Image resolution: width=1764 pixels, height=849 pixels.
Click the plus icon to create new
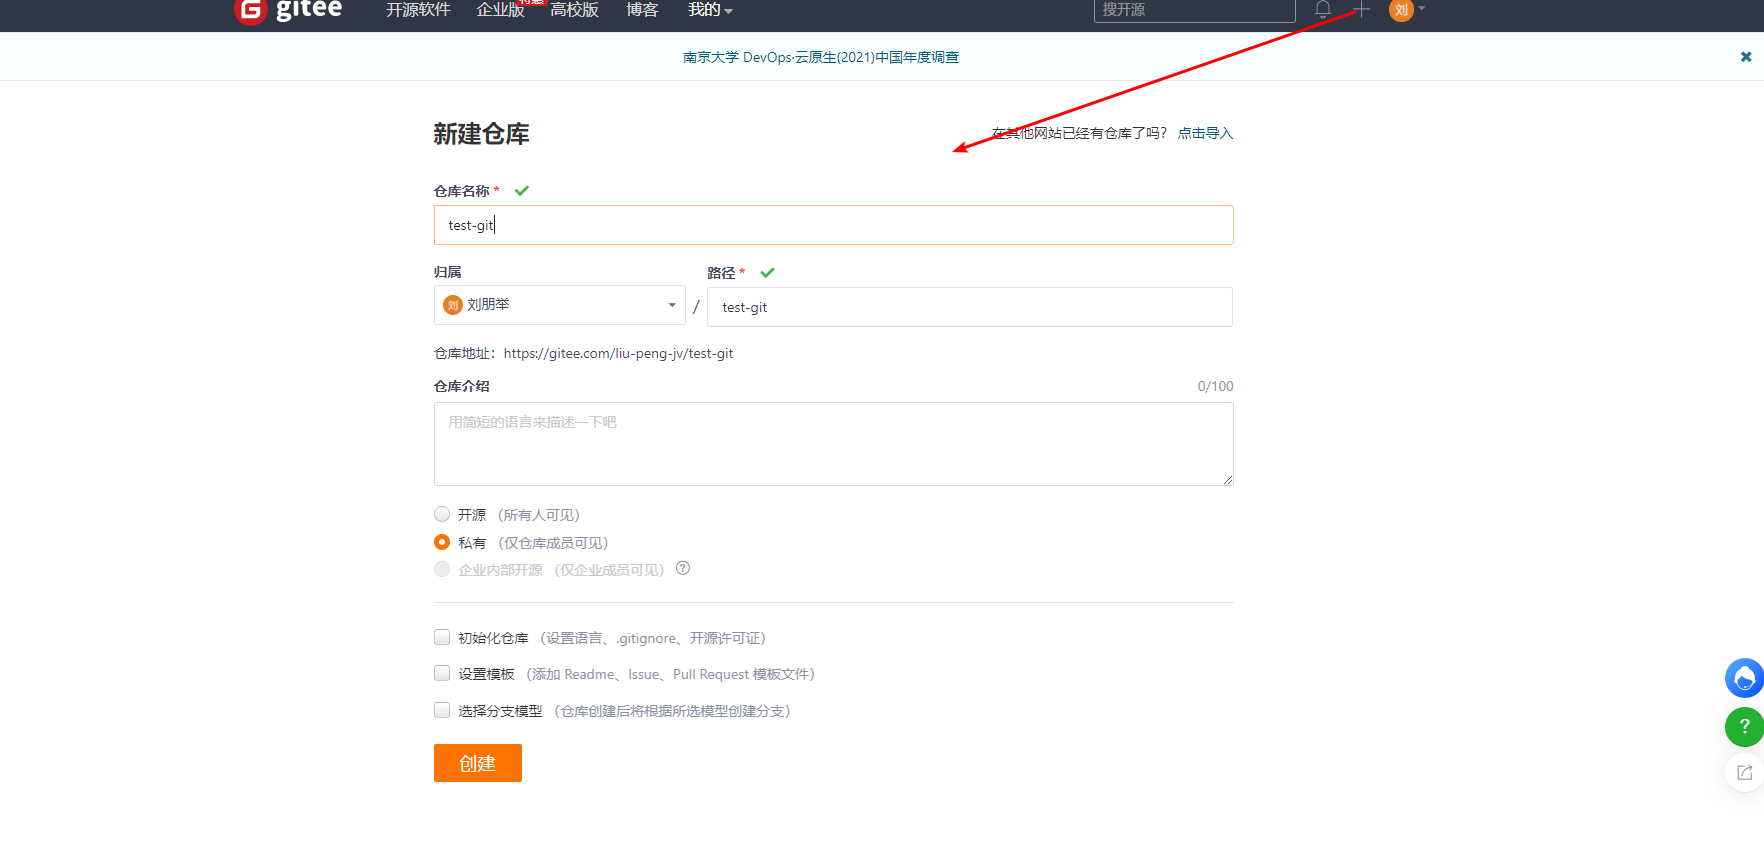click(x=1361, y=10)
